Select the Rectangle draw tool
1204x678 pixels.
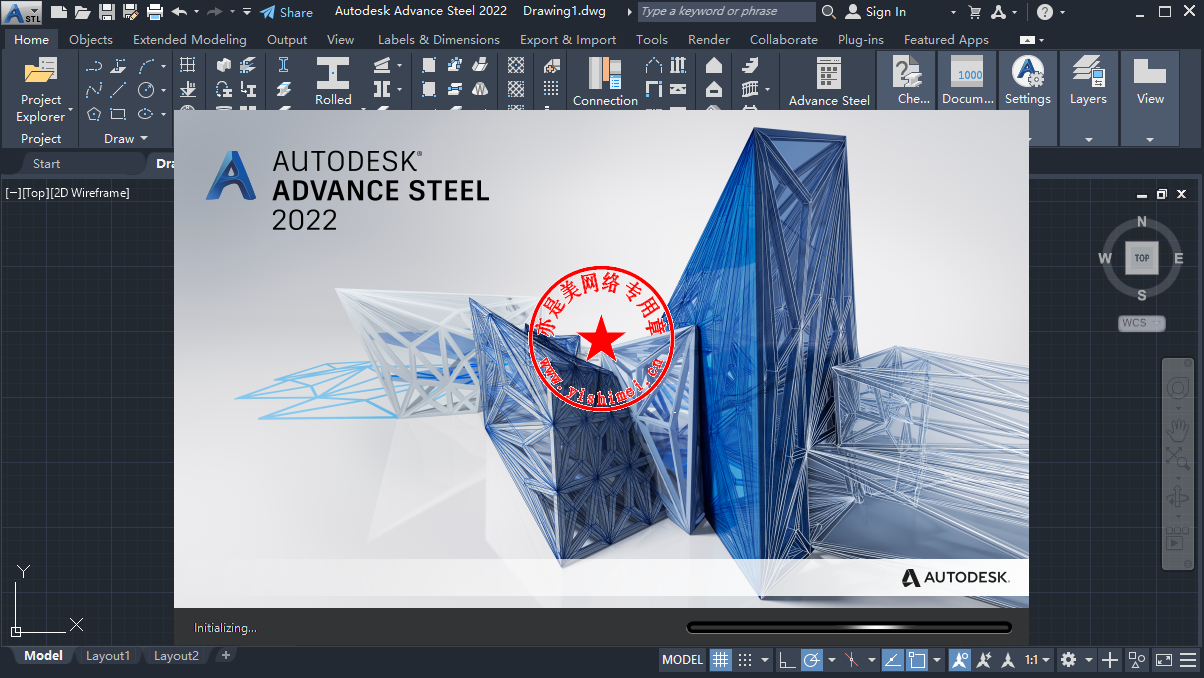[119, 113]
